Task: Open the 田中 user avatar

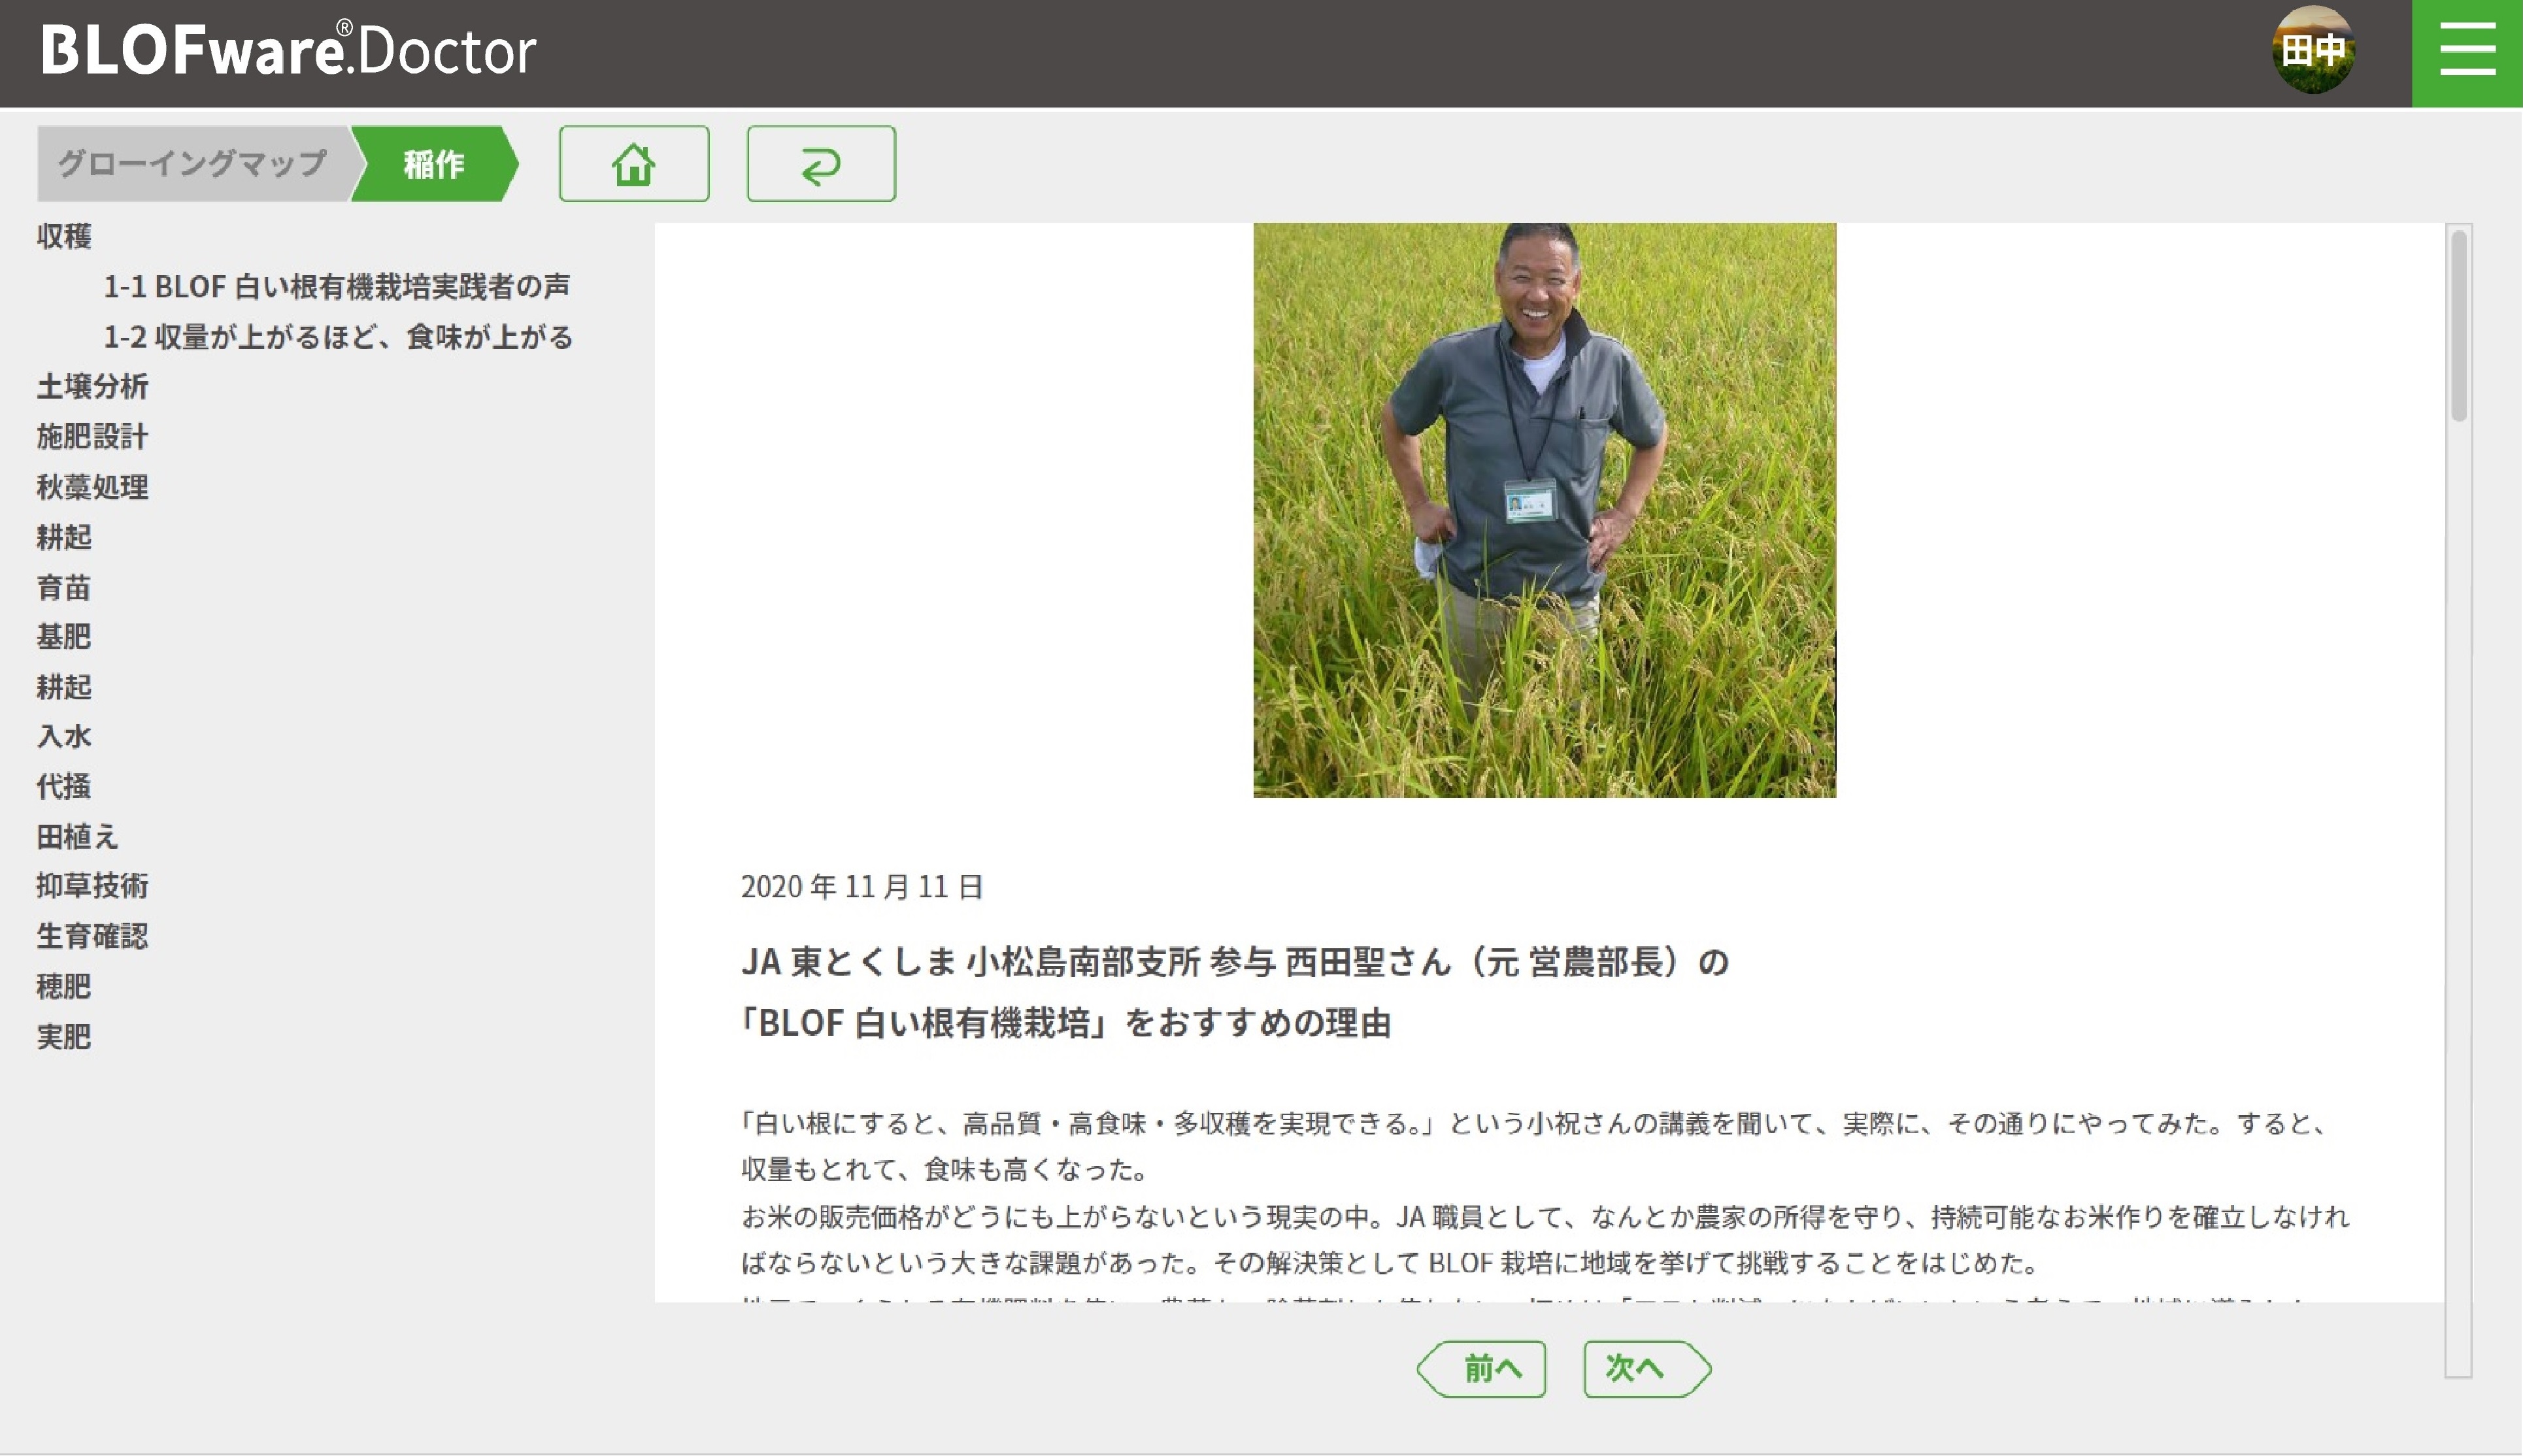Action: pyautogui.click(x=2312, y=50)
